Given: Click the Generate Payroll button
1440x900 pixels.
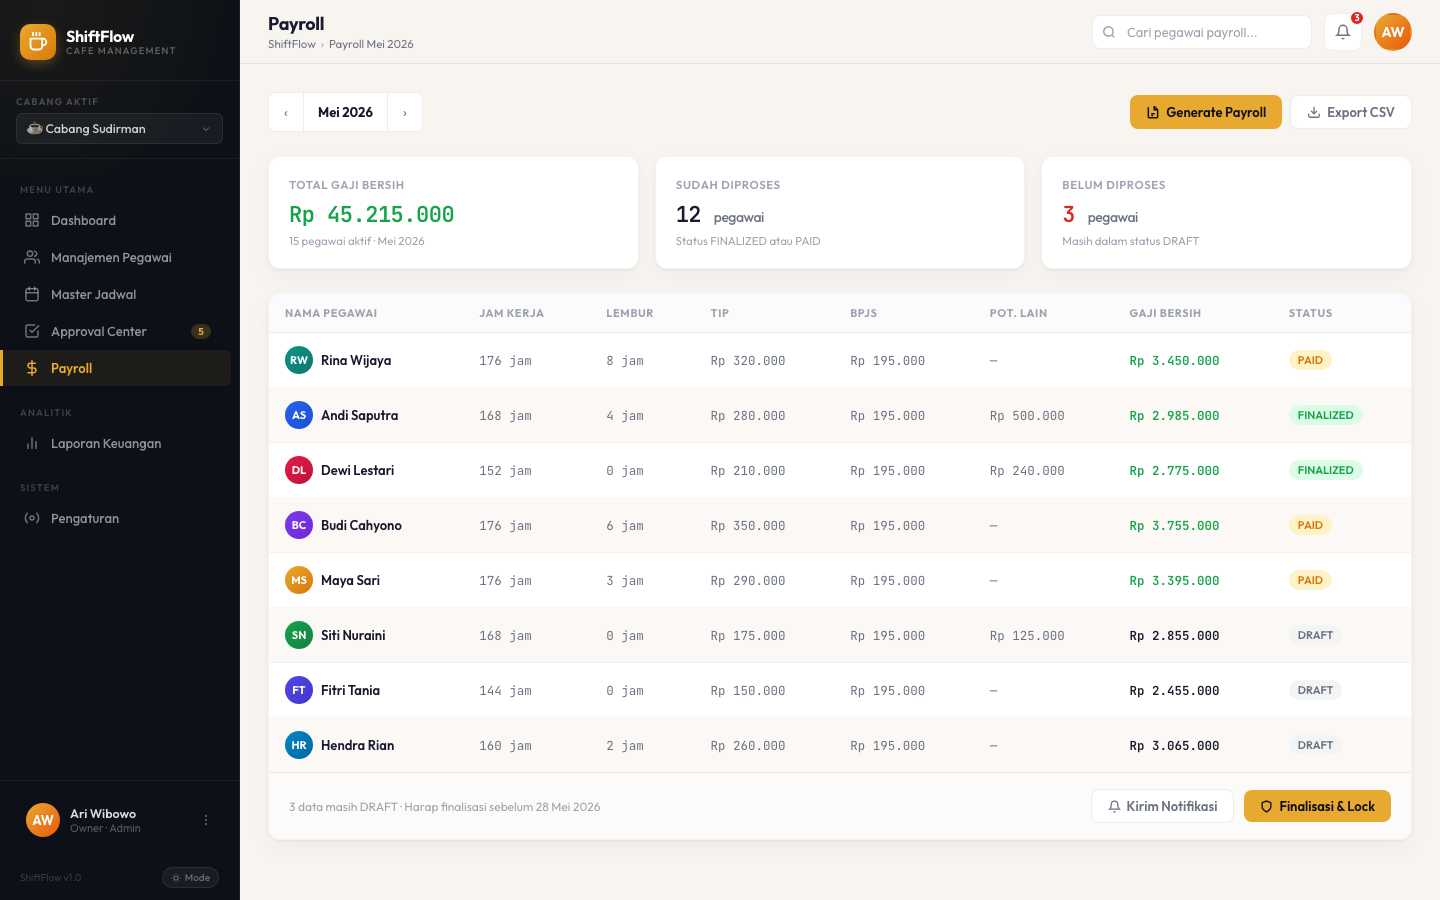Looking at the screenshot, I should click(1206, 112).
